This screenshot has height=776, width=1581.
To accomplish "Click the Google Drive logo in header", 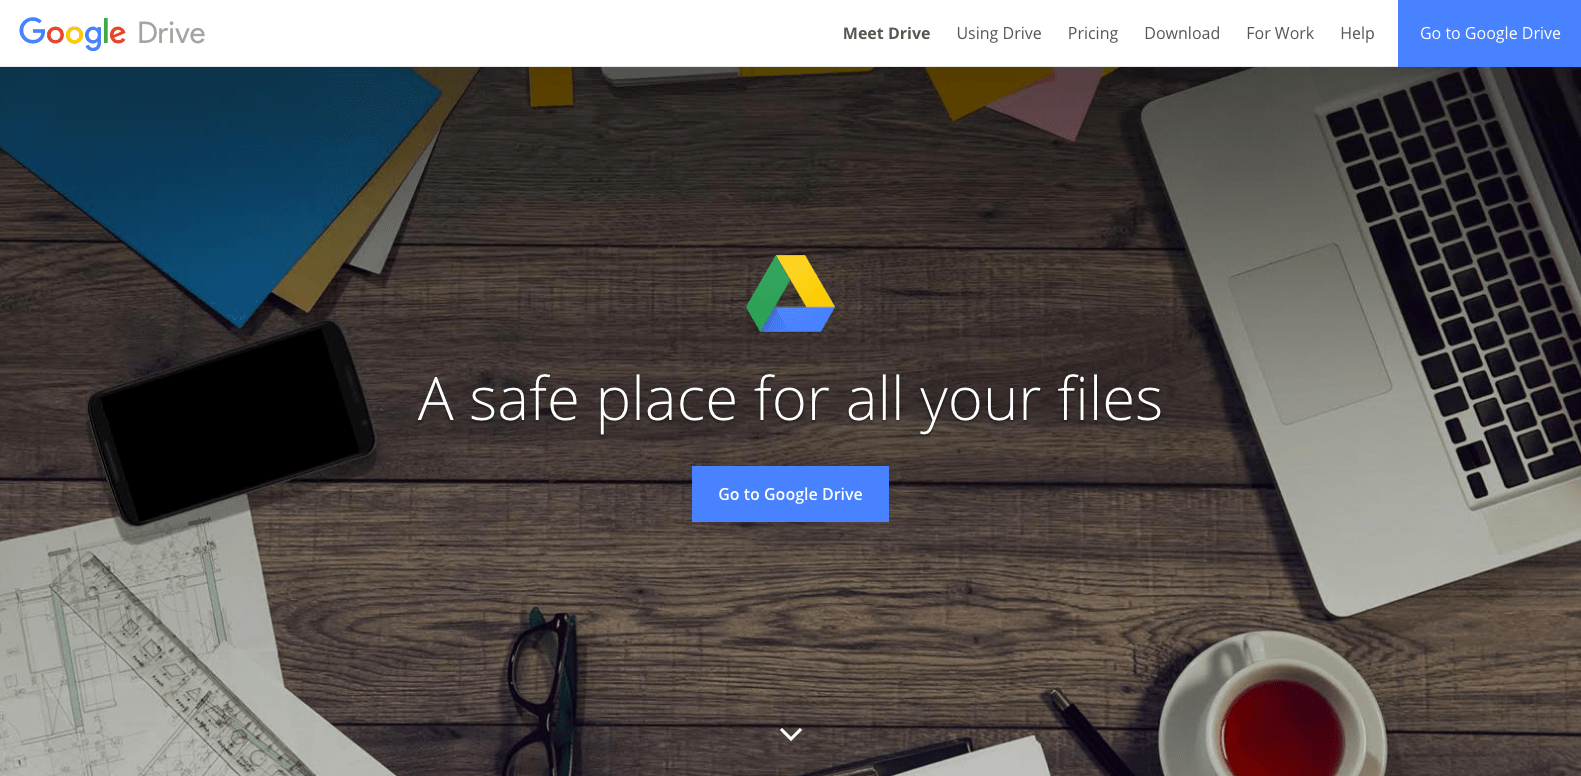I will click(x=112, y=33).
